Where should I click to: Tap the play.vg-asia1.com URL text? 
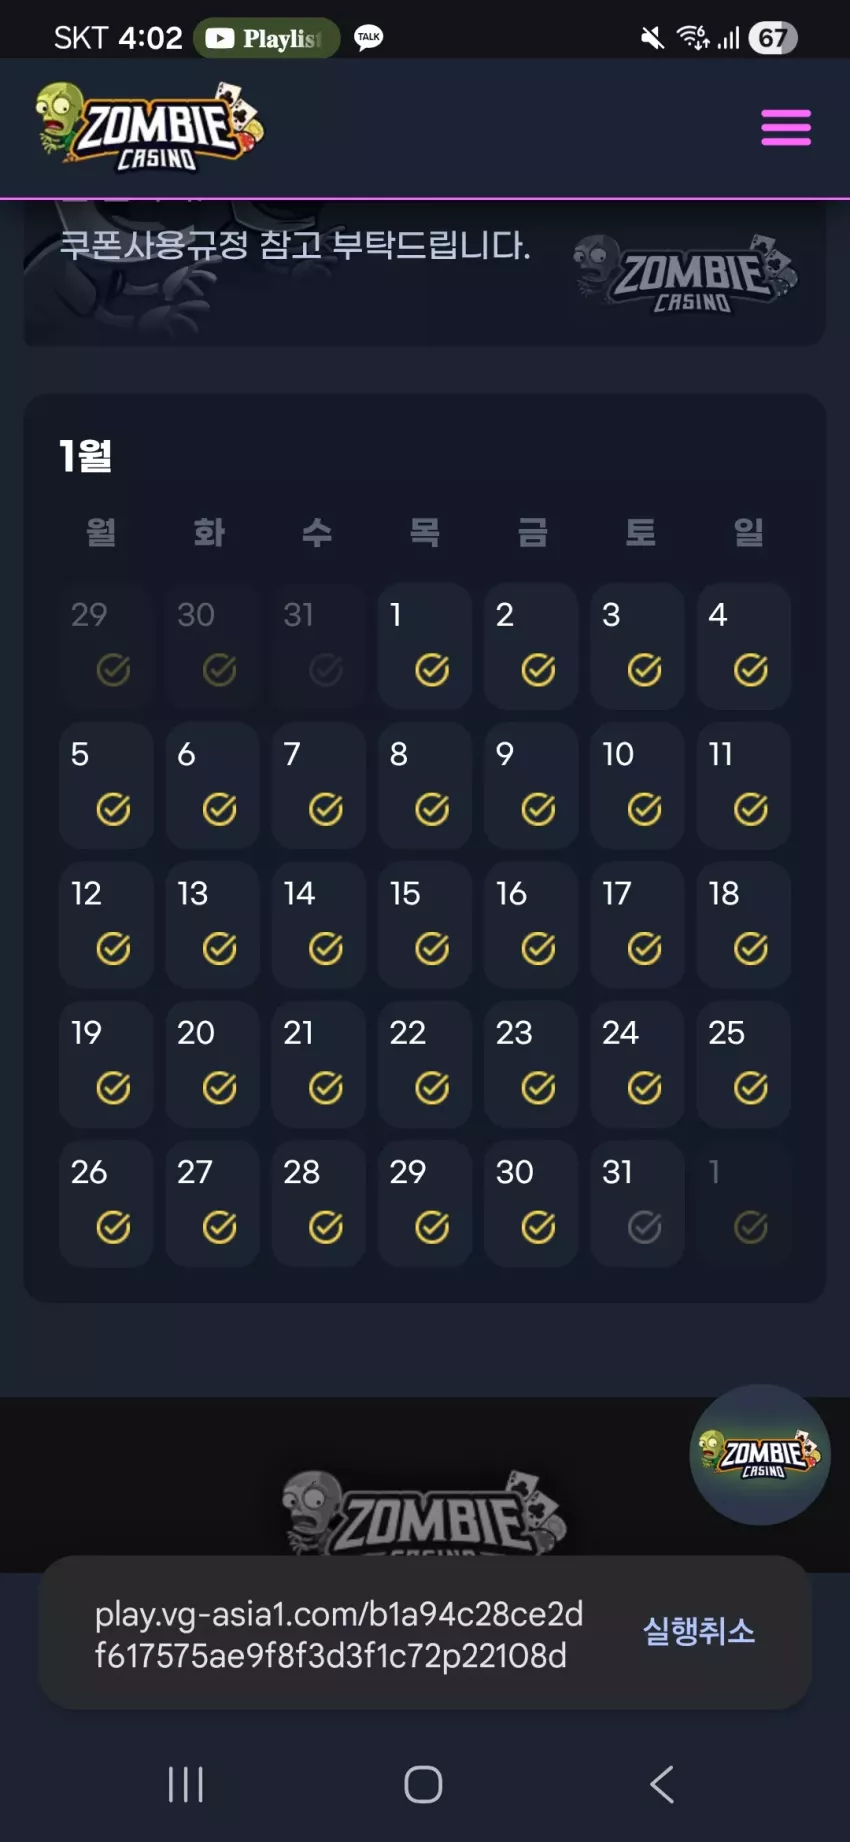(339, 1634)
